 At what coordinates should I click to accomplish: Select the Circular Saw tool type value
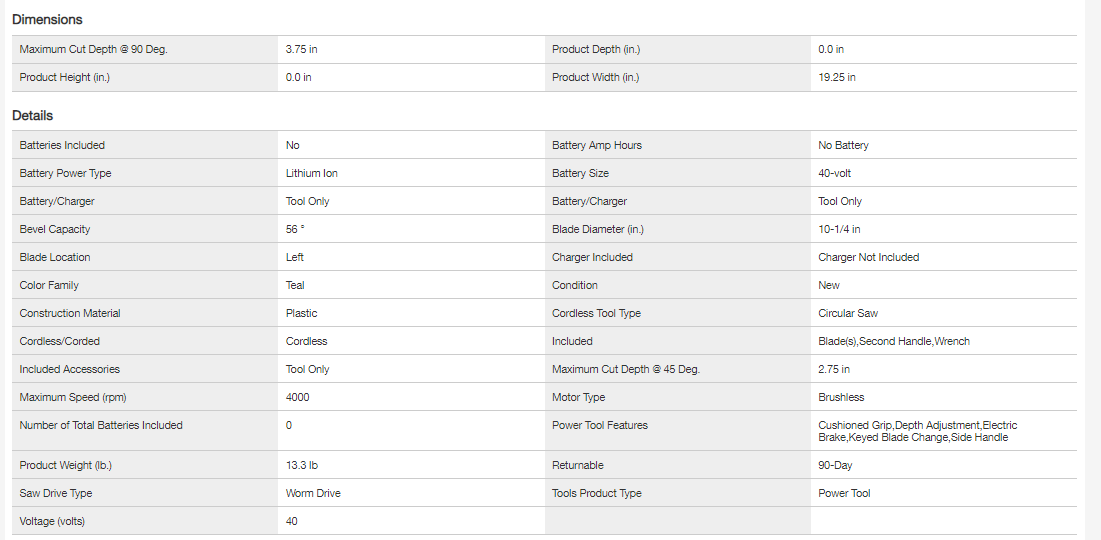[x=848, y=313]
